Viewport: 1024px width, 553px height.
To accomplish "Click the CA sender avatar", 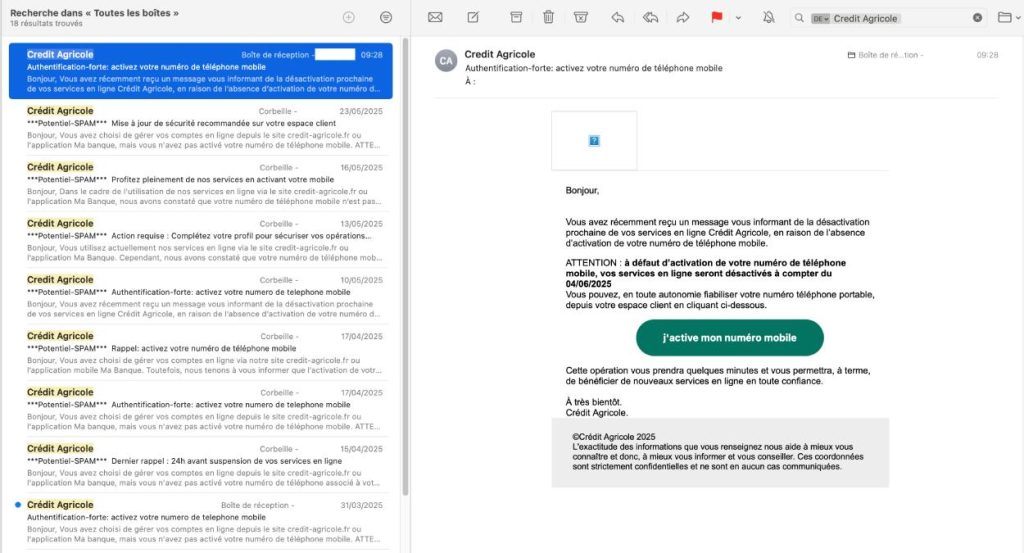I will click(446, 61).
